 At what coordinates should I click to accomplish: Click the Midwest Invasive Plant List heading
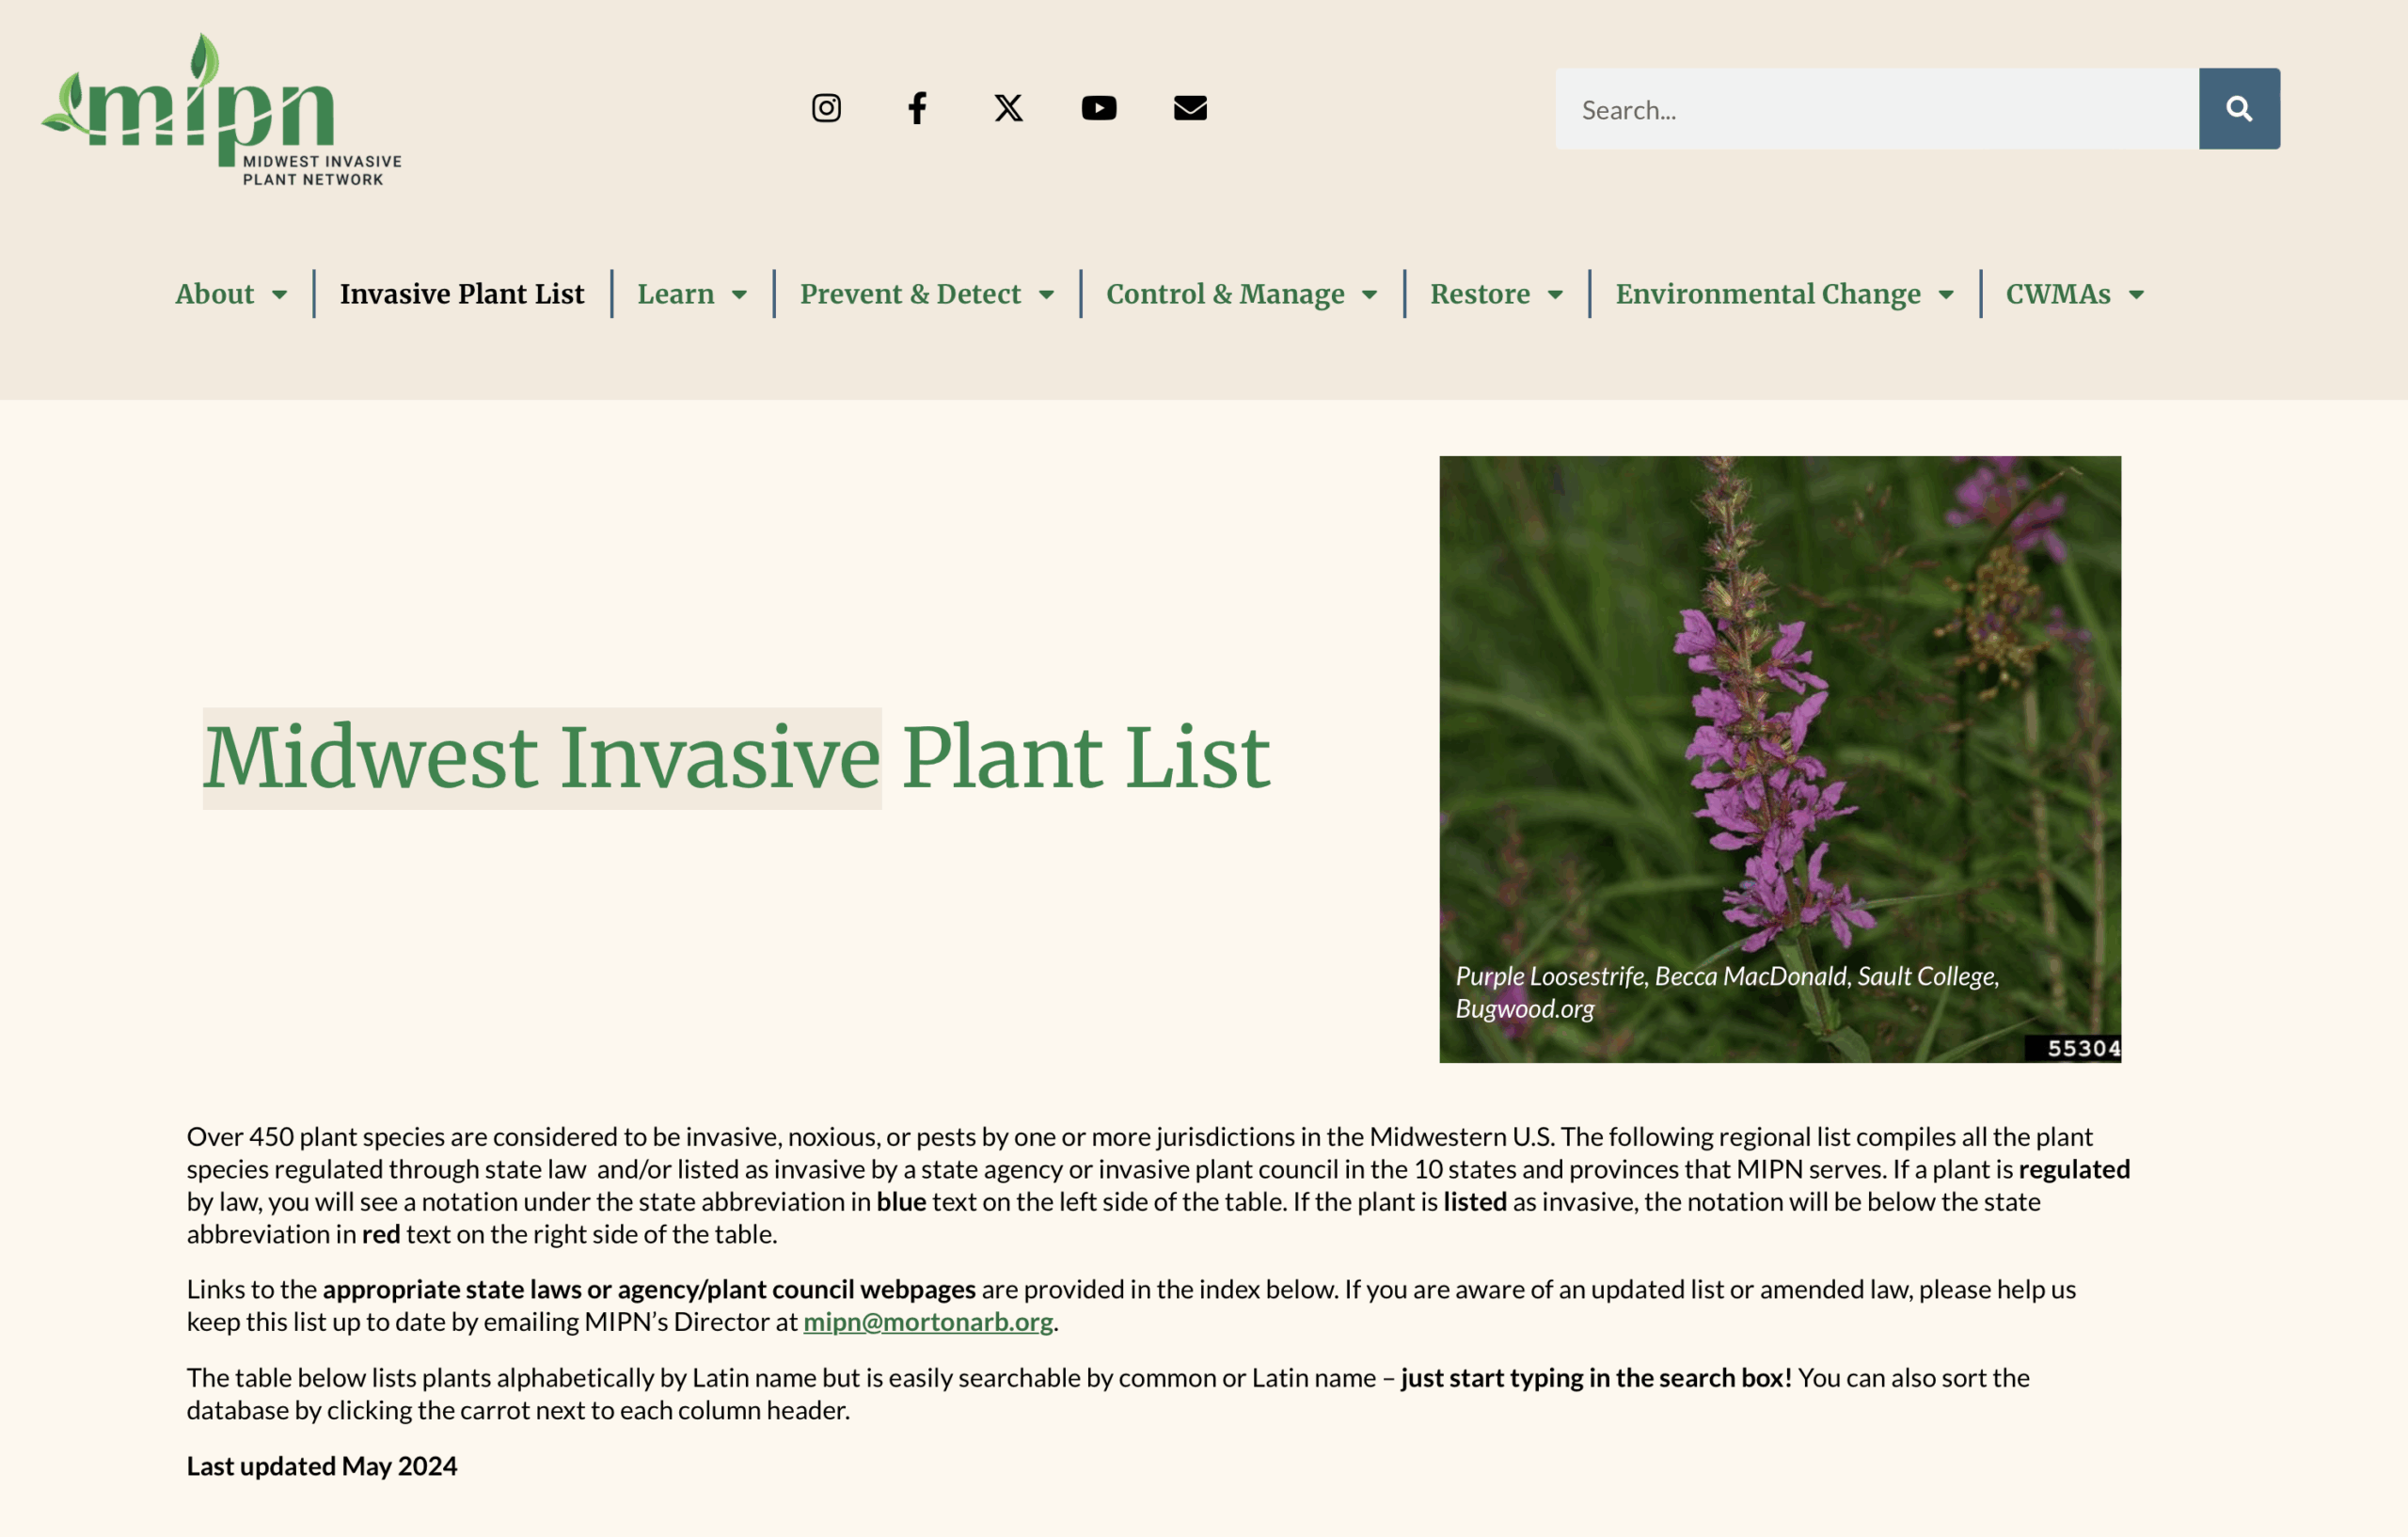[x=736, y=758]
